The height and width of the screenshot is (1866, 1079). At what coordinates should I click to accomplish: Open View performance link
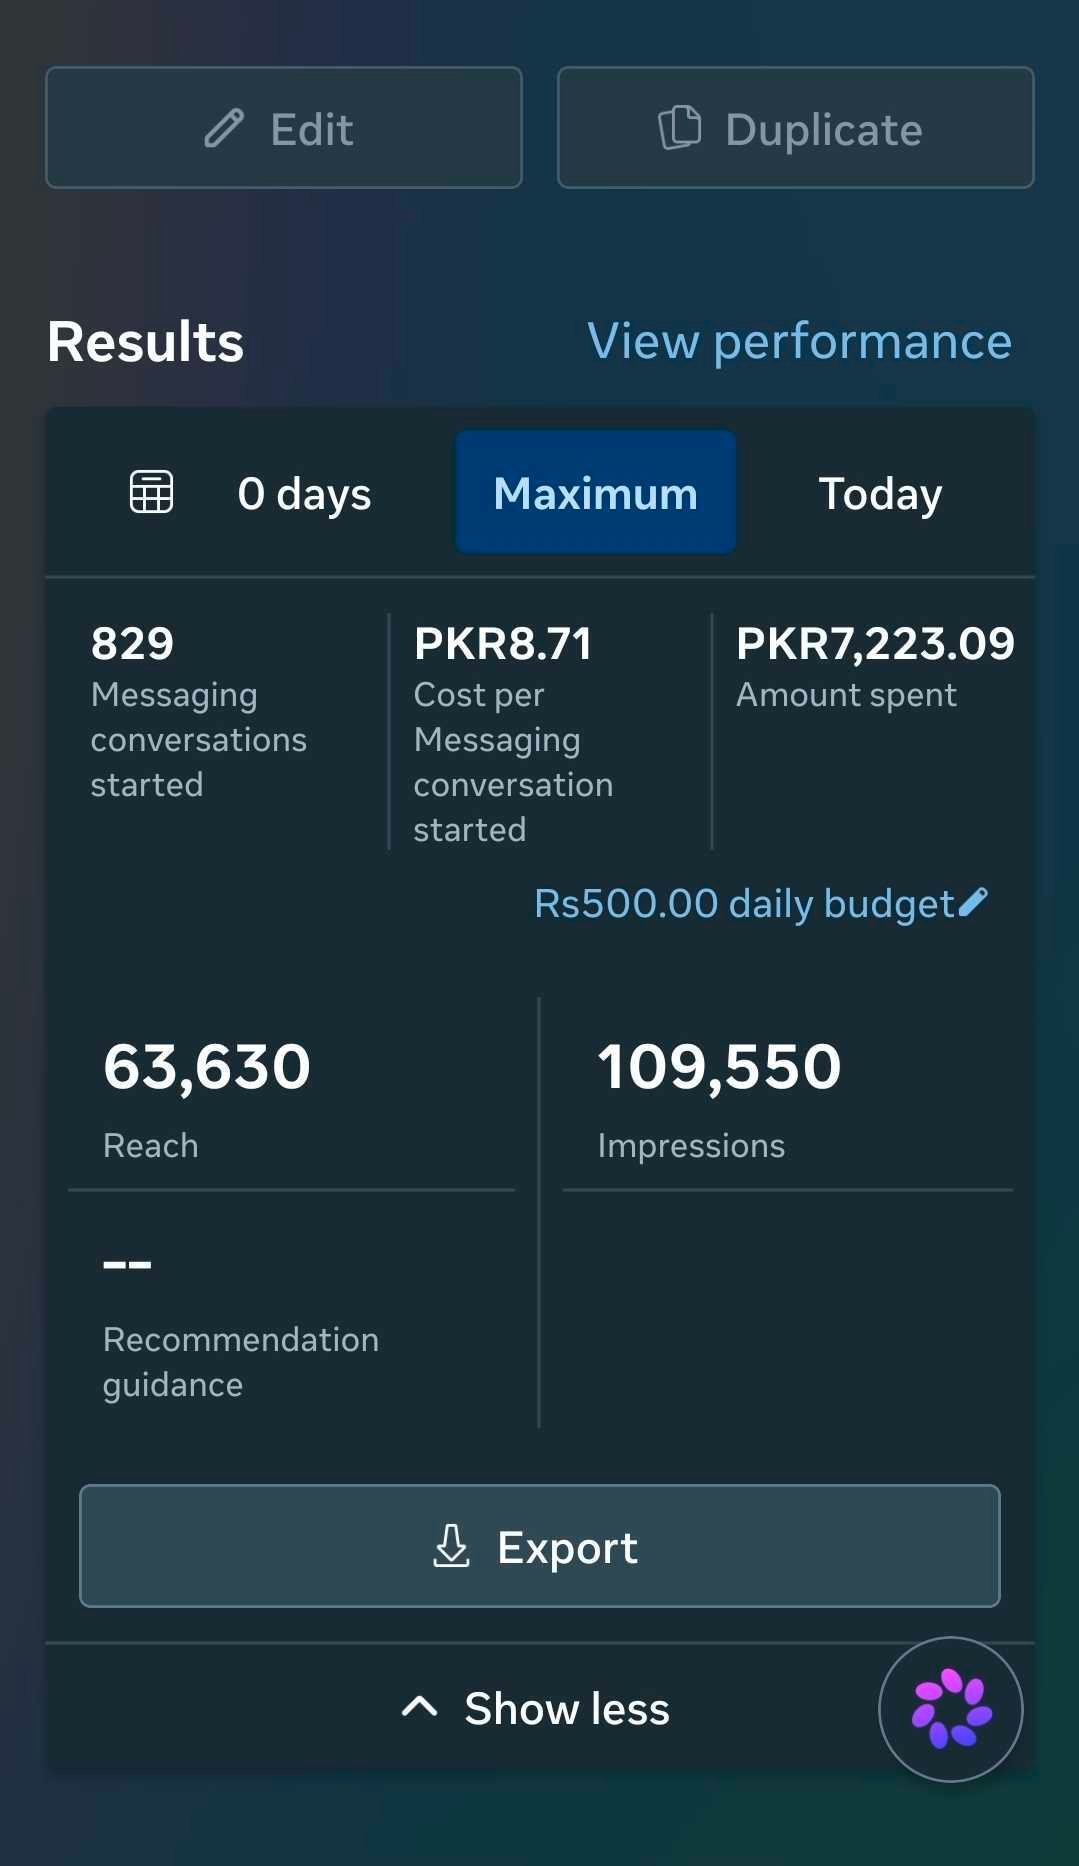click(799, 342)
